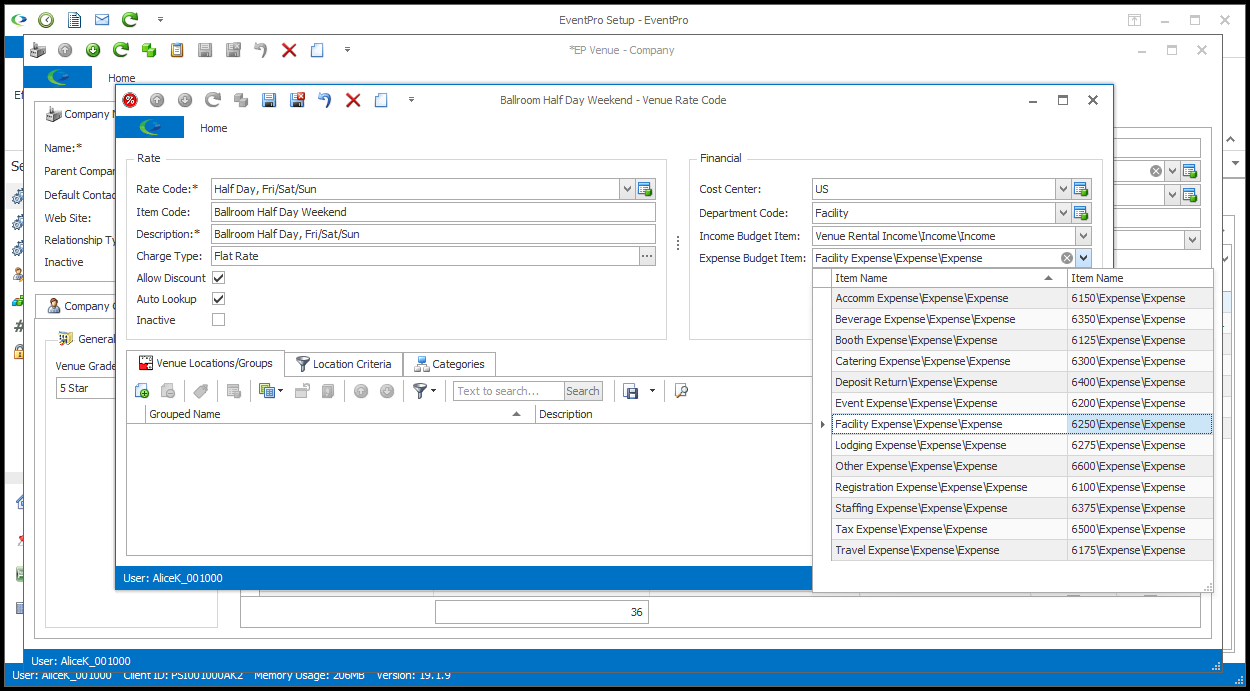The width and height of the screenshot is (1250, 691).
Task: Open Charge Type ellipsis button
Action: [x=647, y=257]
